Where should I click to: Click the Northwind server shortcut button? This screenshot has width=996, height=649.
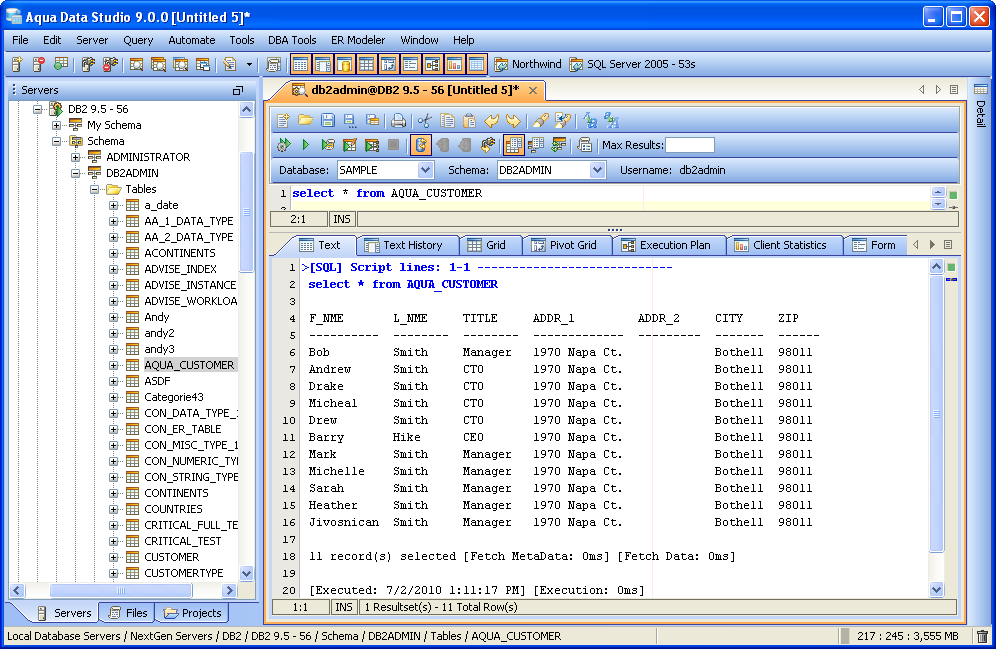click(527, 64)
